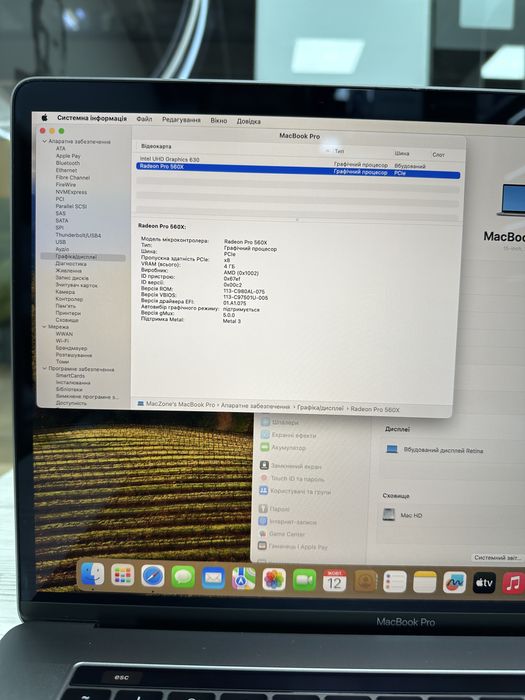525x700 pixels.
Task: Open the Apple menu
Action: click(44, 118)
